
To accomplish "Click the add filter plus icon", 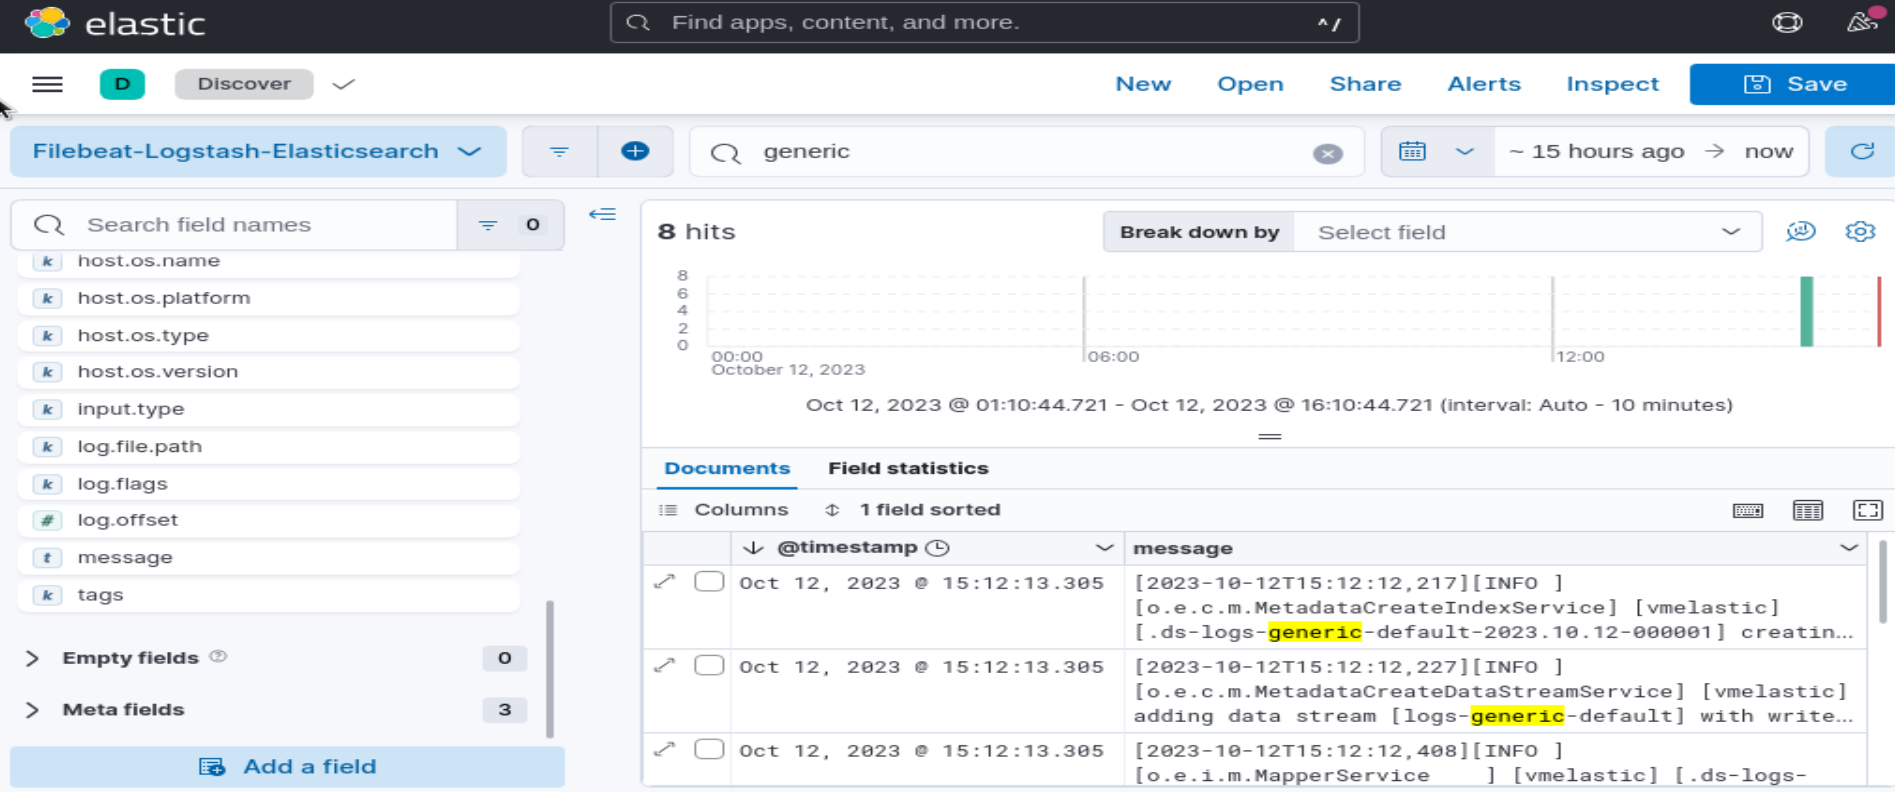I will coord(635,151).
